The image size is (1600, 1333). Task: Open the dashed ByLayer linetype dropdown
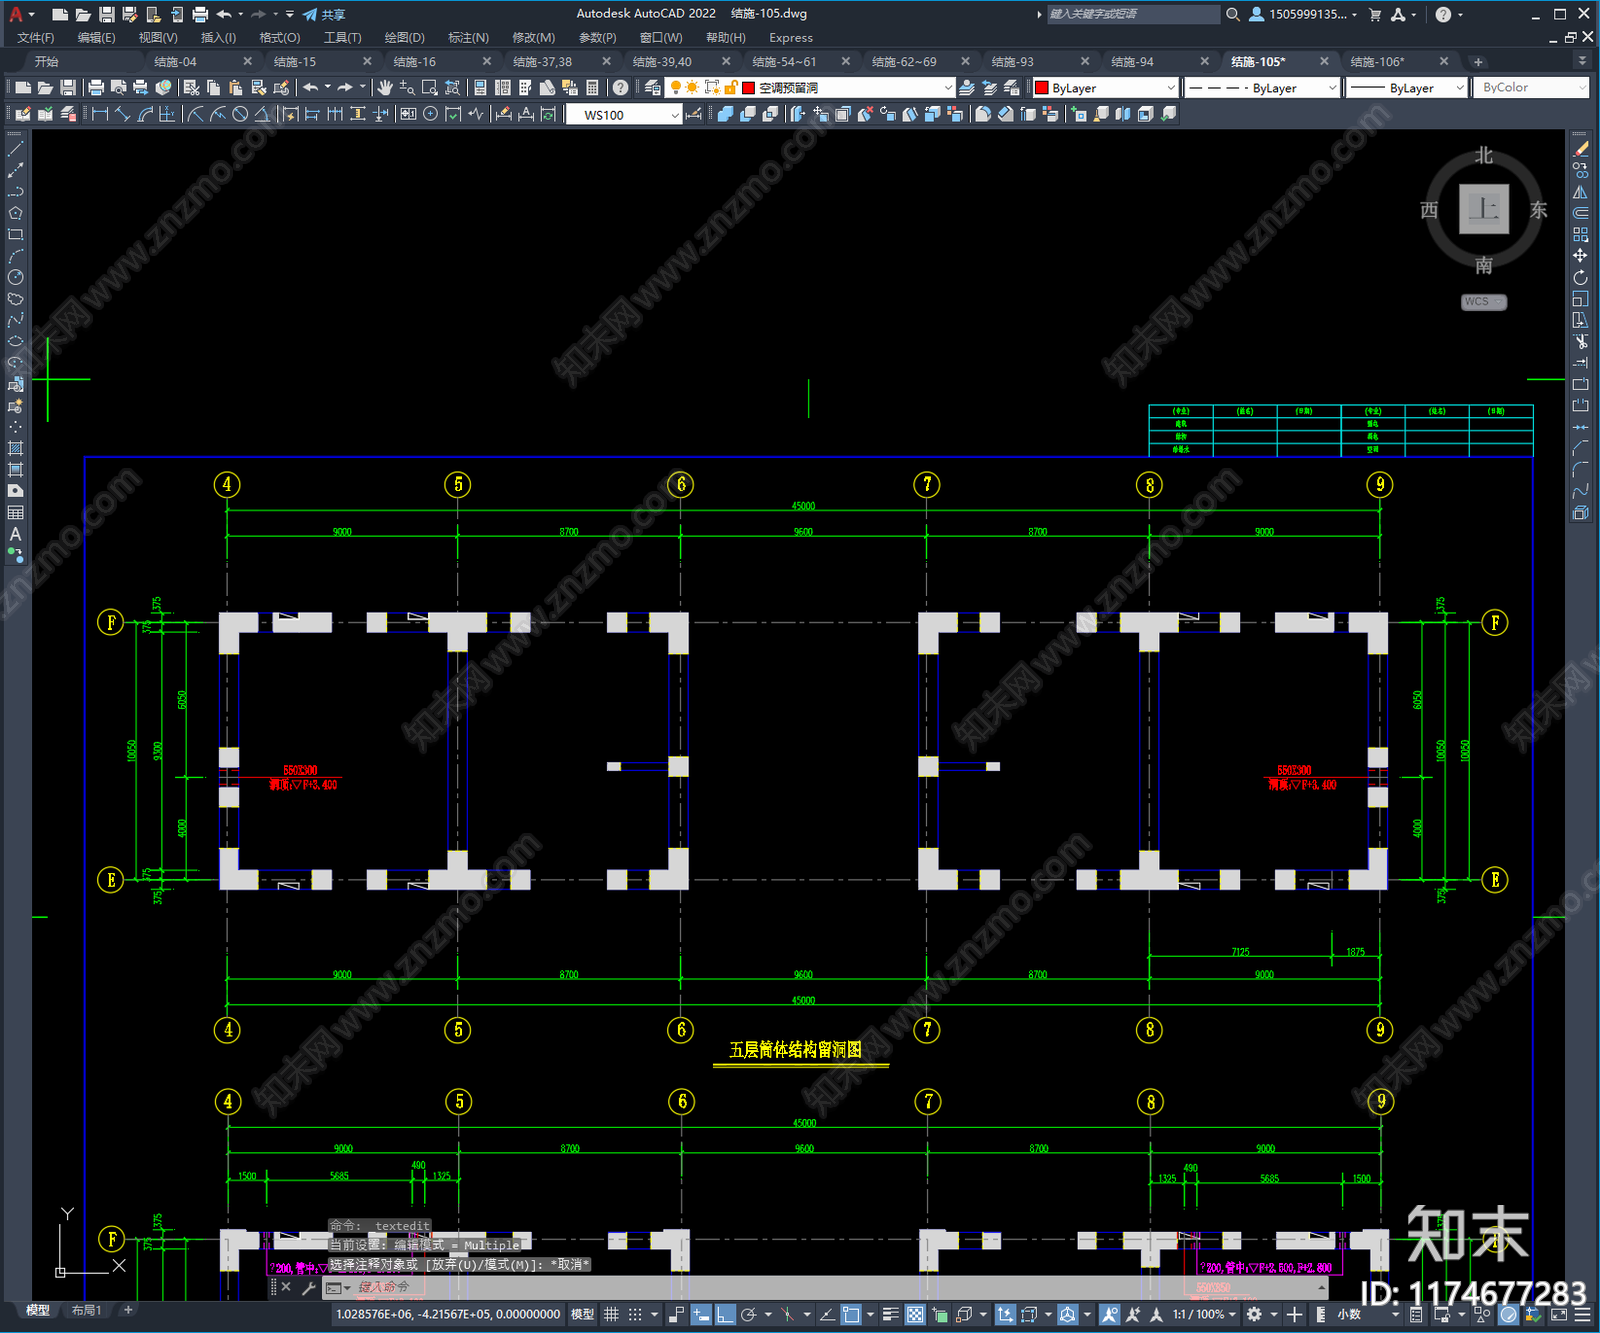1262,88
